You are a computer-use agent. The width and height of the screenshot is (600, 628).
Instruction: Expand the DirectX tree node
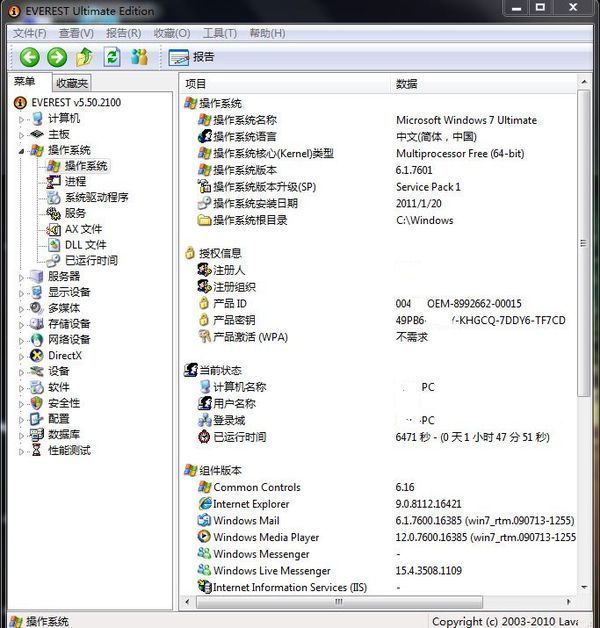21,356
